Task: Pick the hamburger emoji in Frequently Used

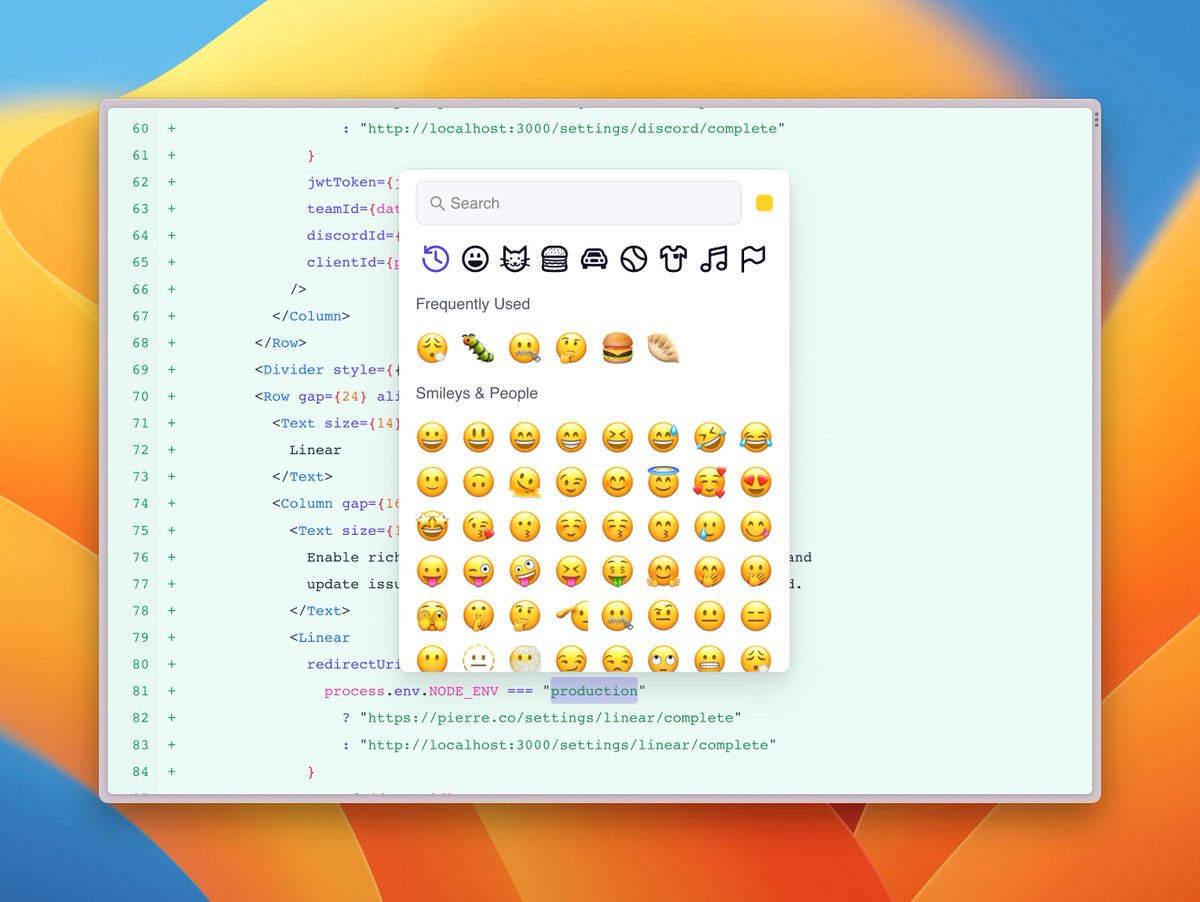Action: (617, 348)
